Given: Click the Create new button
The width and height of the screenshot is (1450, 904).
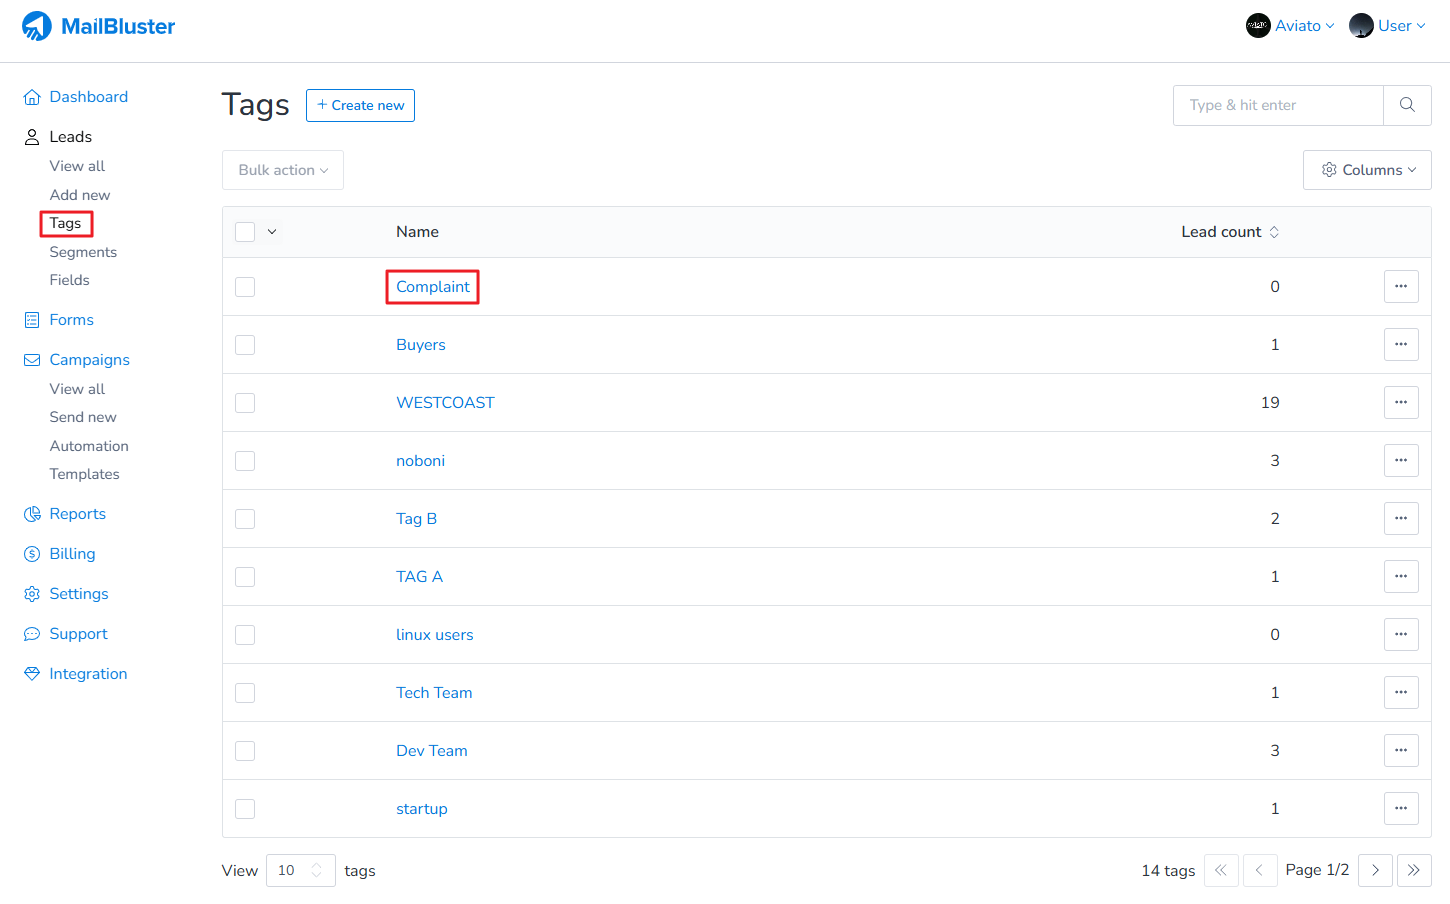Looking at the screenshot, I should (360, 105).
